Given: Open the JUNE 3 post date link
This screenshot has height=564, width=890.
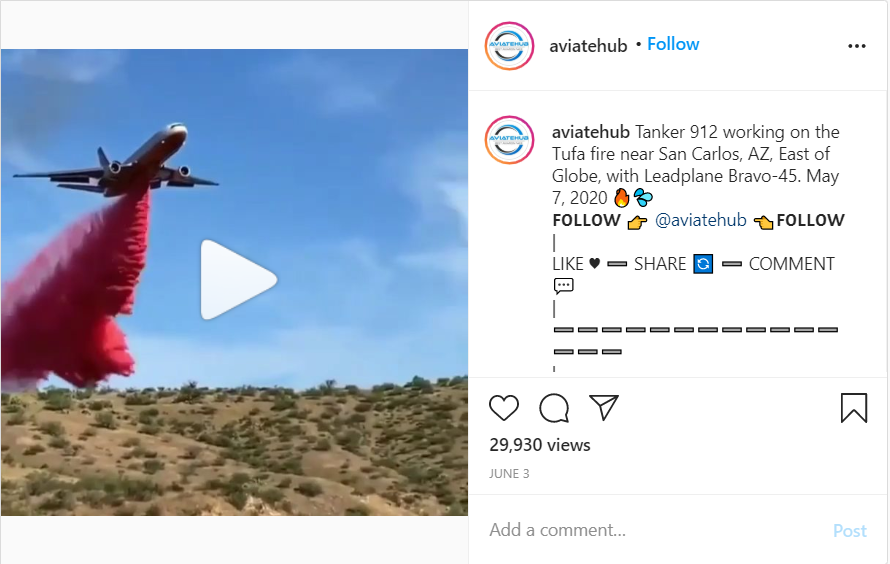Looking at the screenshot, I should click(509, 474).
